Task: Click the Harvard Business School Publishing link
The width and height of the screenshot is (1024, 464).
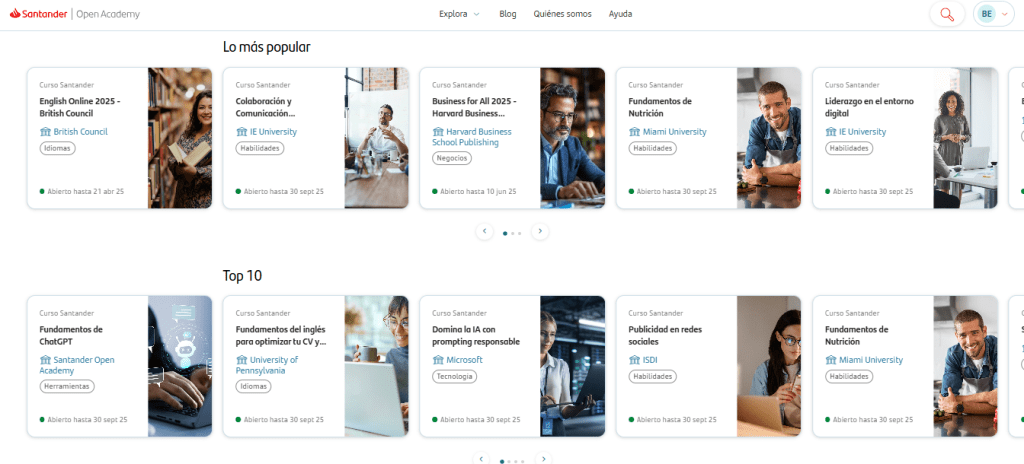Action: 471,137
